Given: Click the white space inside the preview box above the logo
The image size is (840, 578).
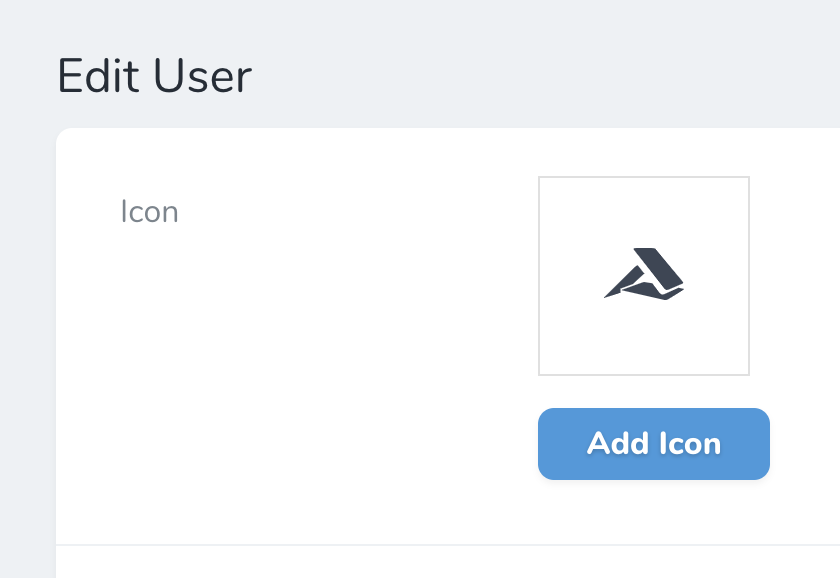Looking at the screenshot, I should (644, 212).
